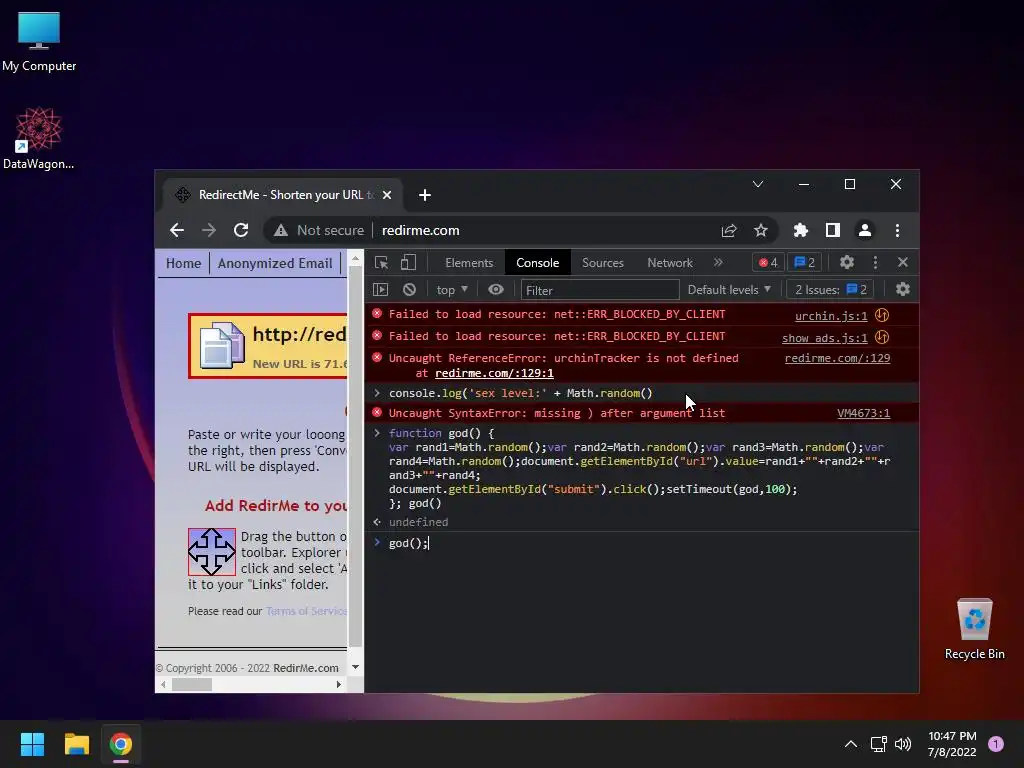Clear the console icon

(409, 289)
